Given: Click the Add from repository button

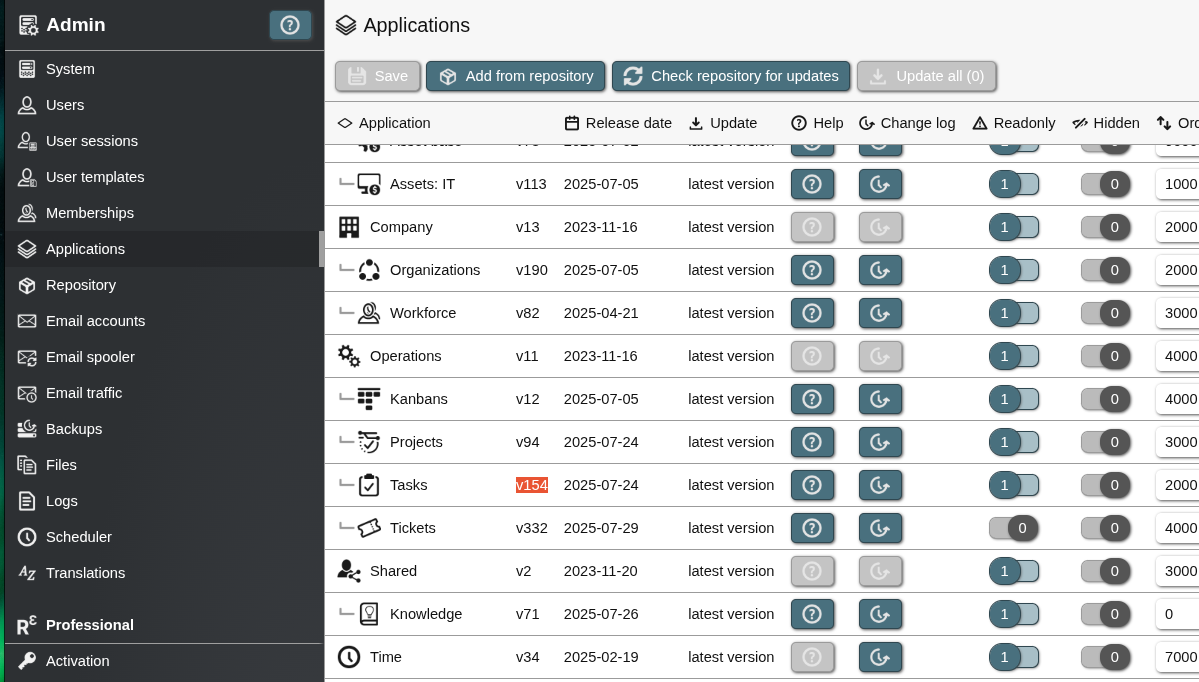Looking at the screenshot, I should tap(516, 76).
